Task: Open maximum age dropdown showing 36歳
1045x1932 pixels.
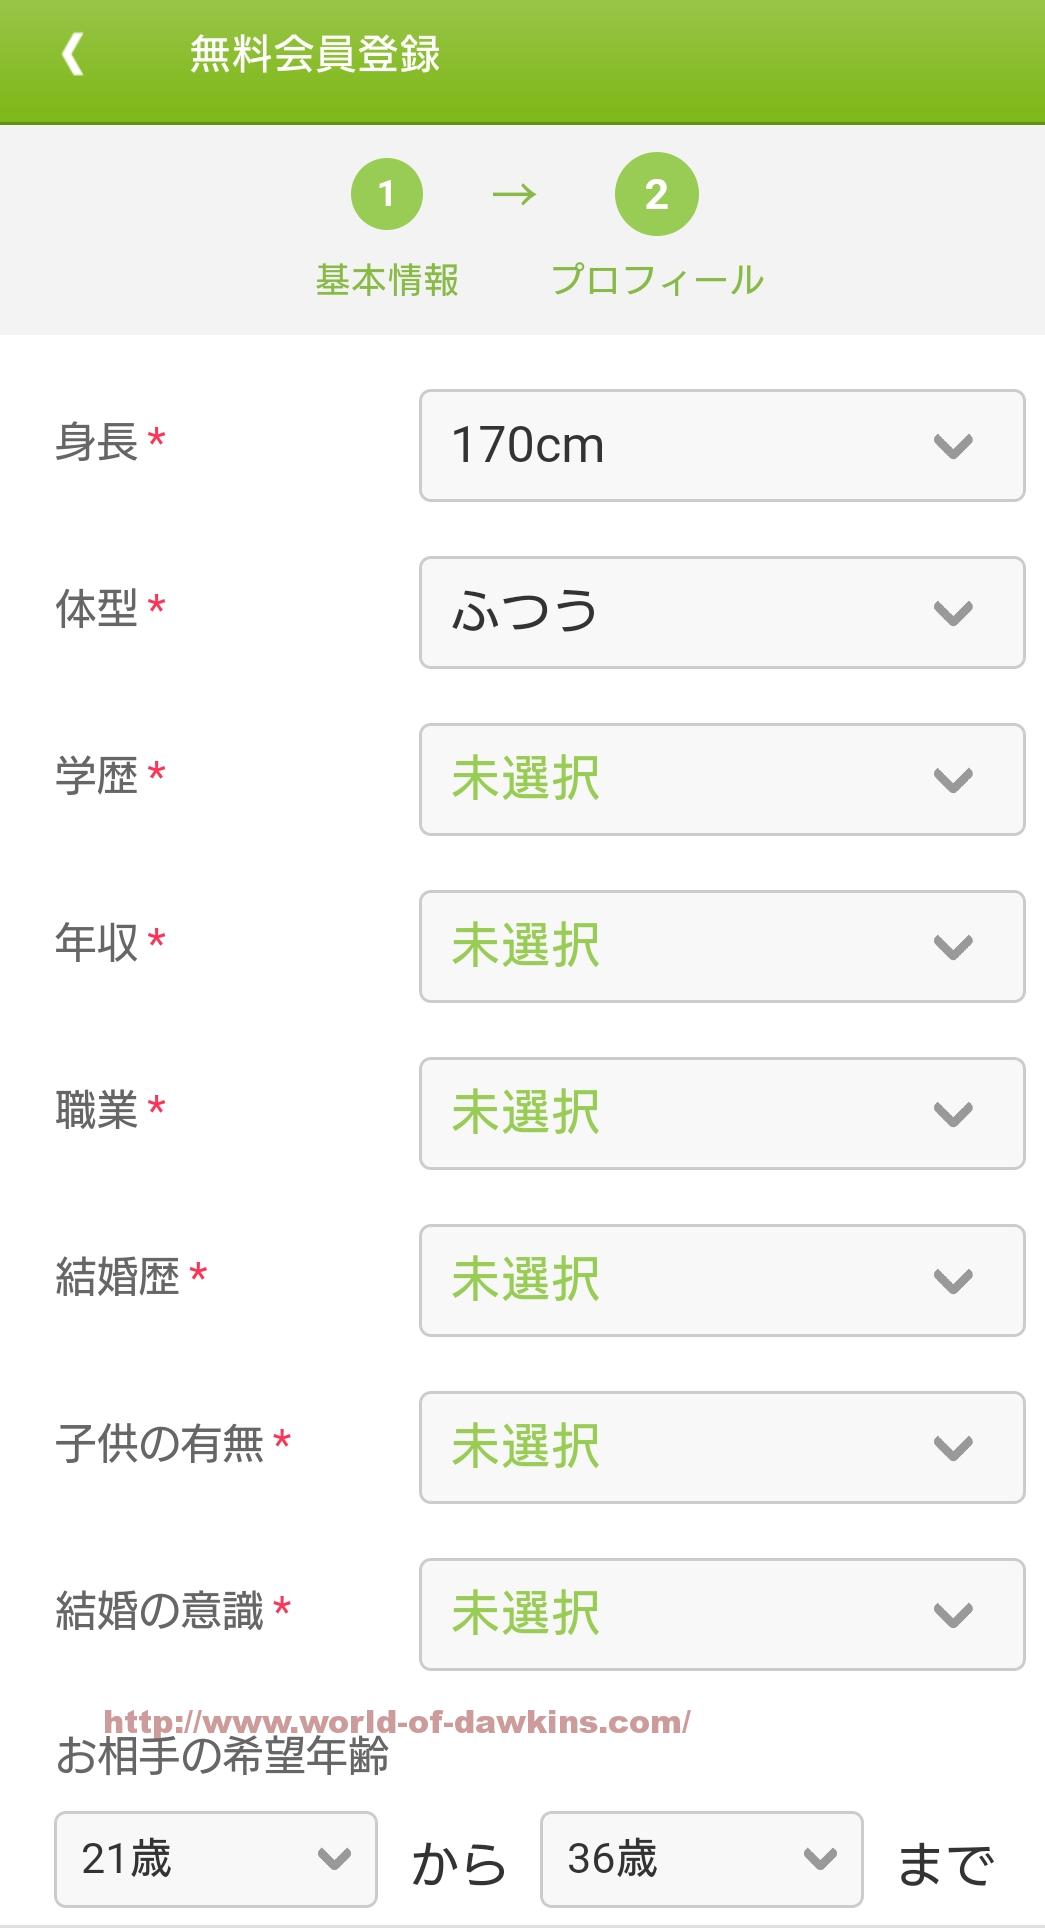Action: (x=701, y=1859)
